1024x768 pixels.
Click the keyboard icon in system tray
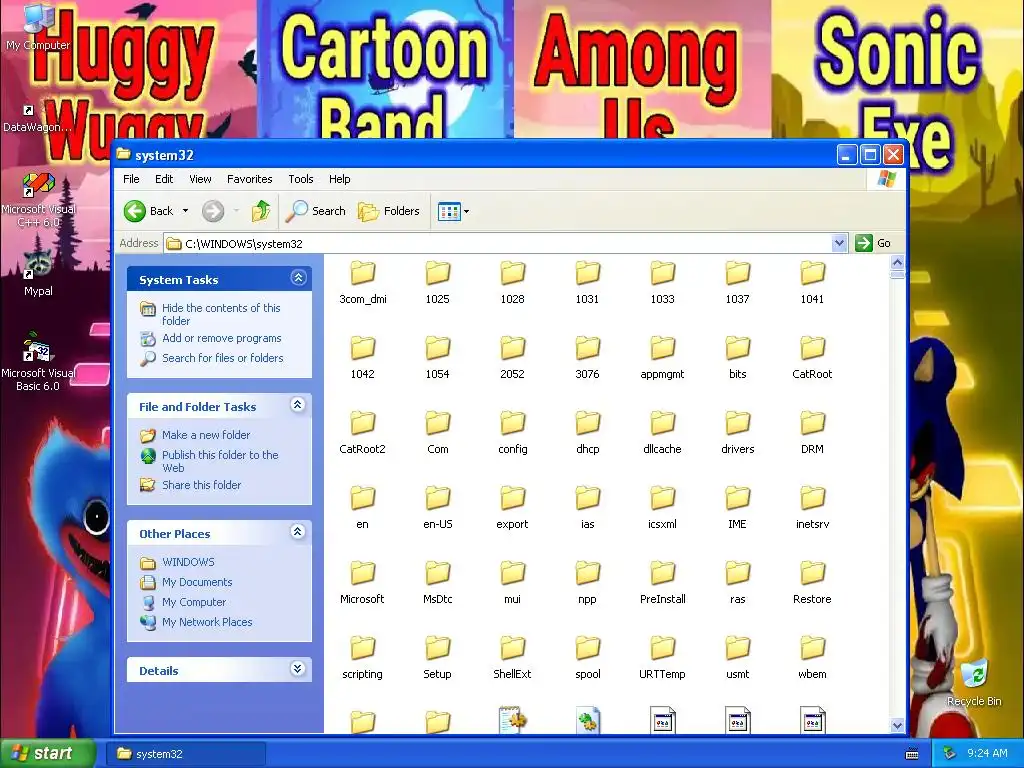tap(912, 754)
